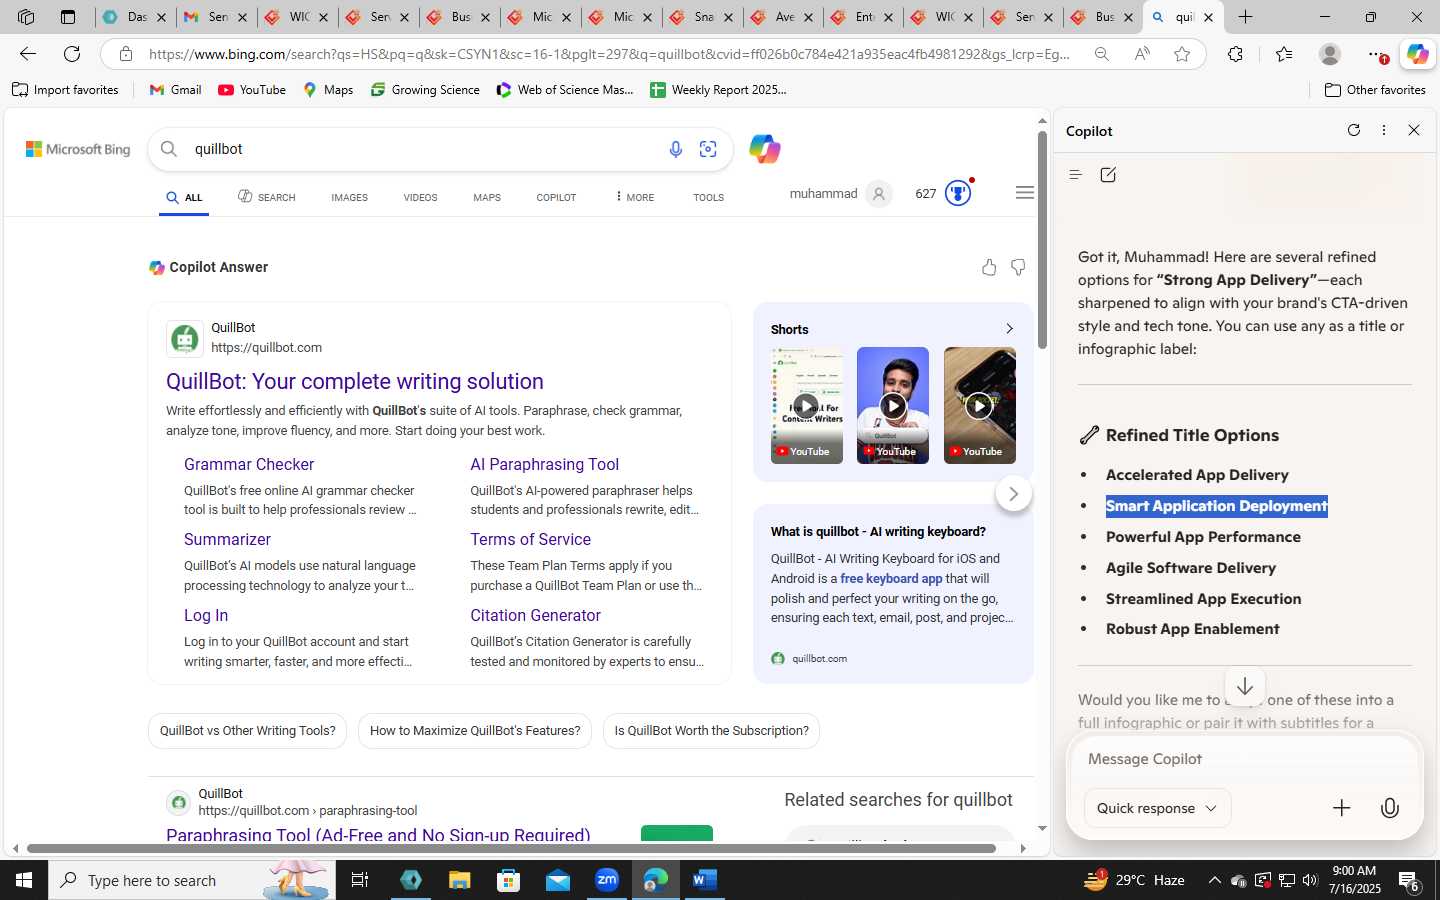Add this page to favorites star

coord(1182,54)
